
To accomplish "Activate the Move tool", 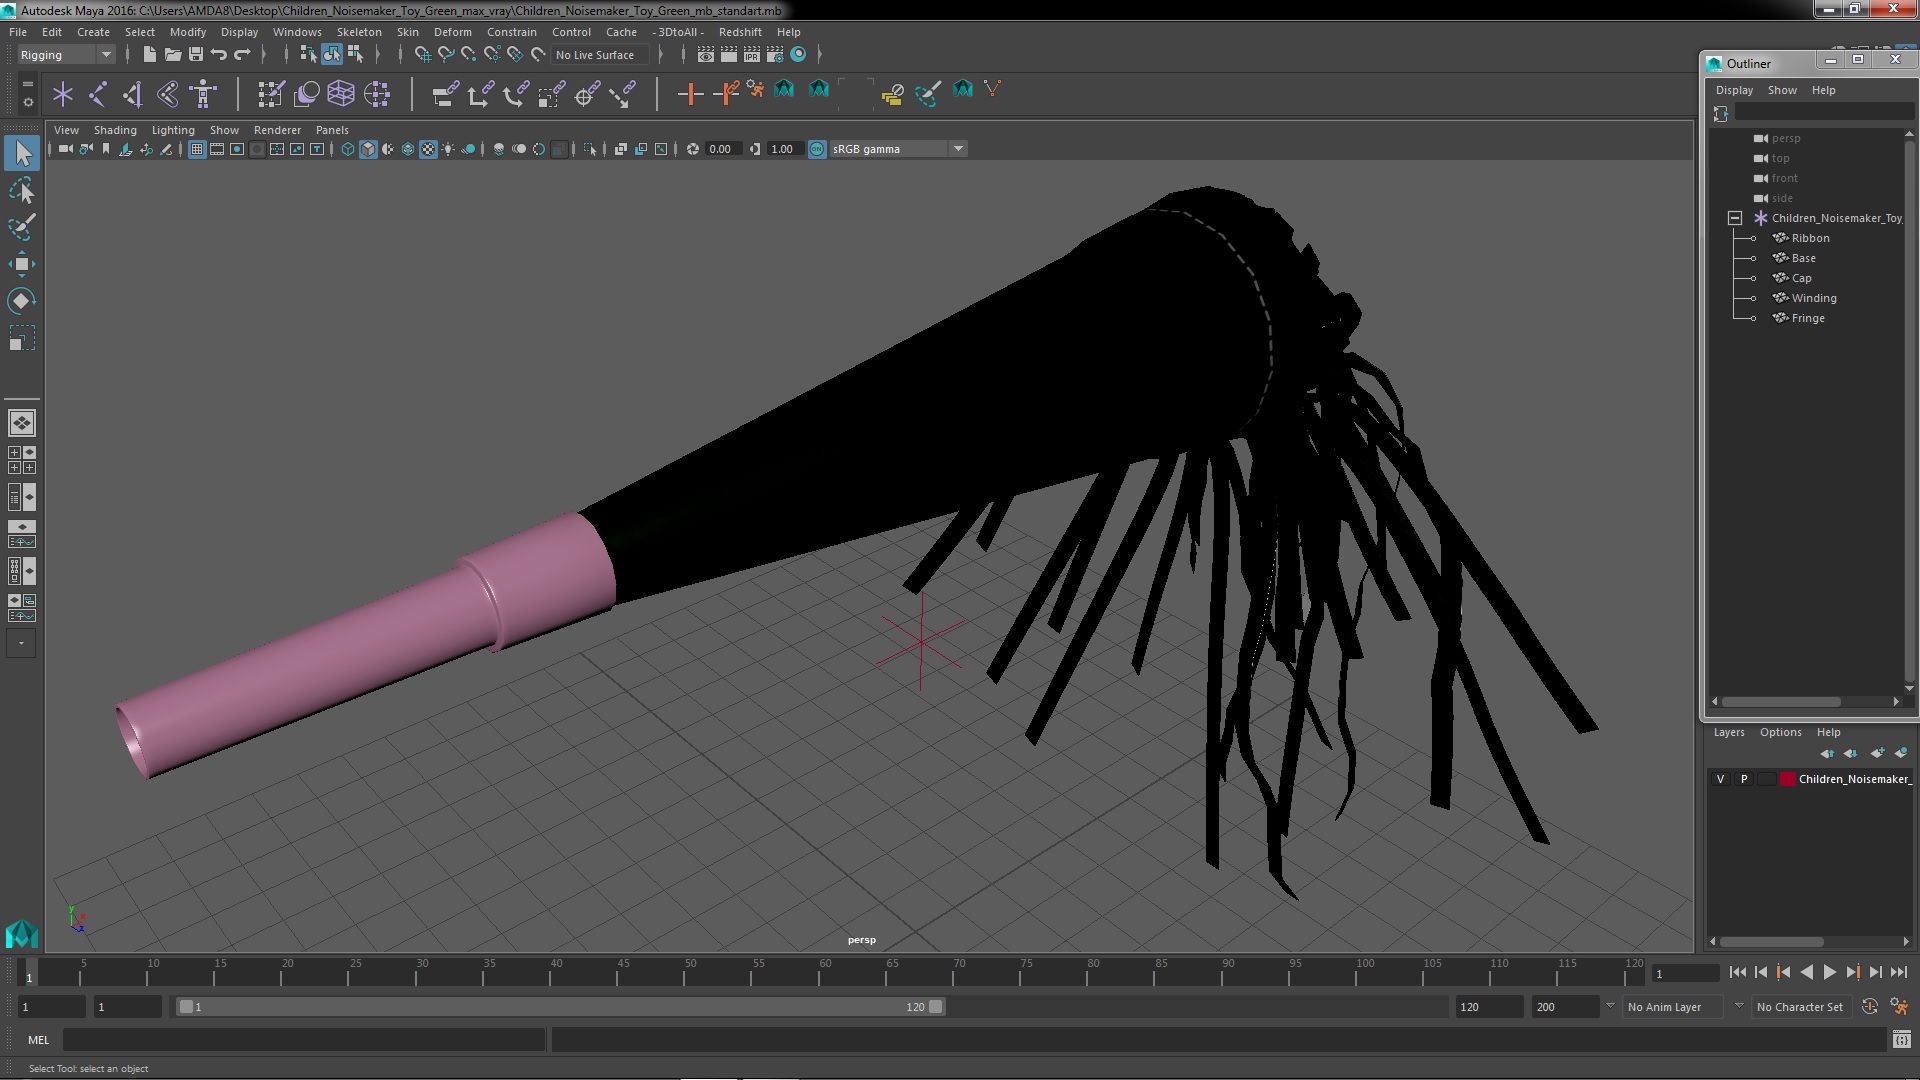I will click(x=22, y=264).
